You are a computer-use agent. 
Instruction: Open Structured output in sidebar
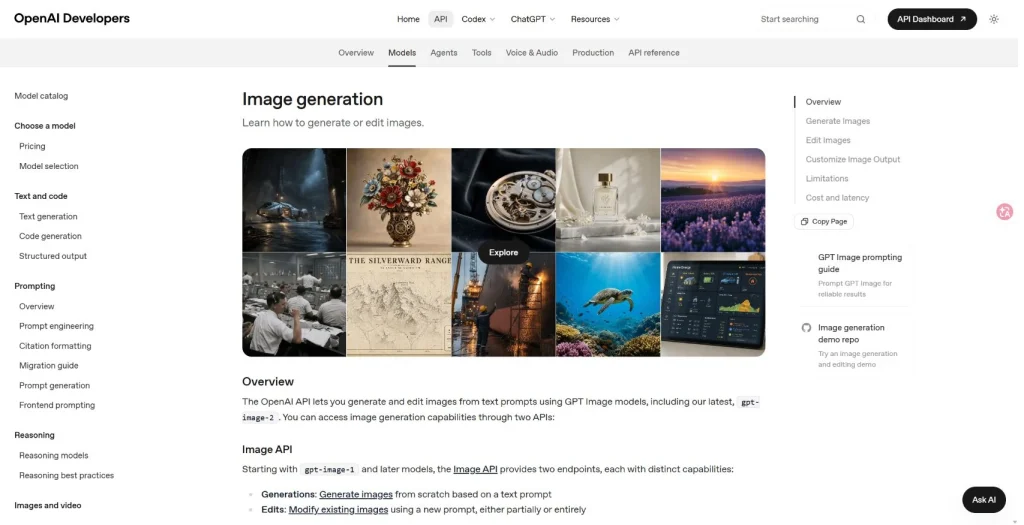tap(53, 256)
